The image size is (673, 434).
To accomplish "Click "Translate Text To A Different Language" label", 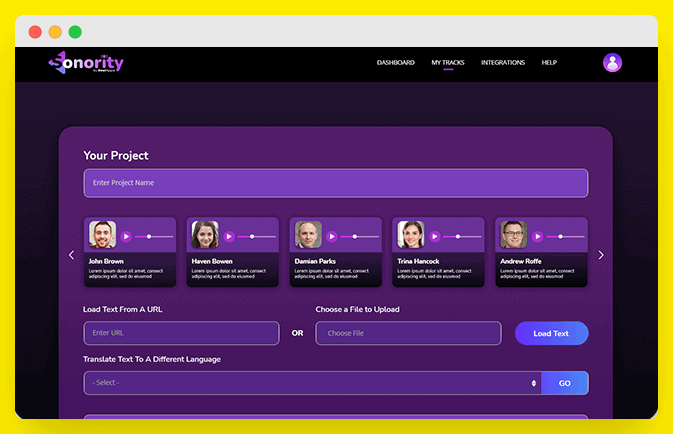I will pos(152,359).
